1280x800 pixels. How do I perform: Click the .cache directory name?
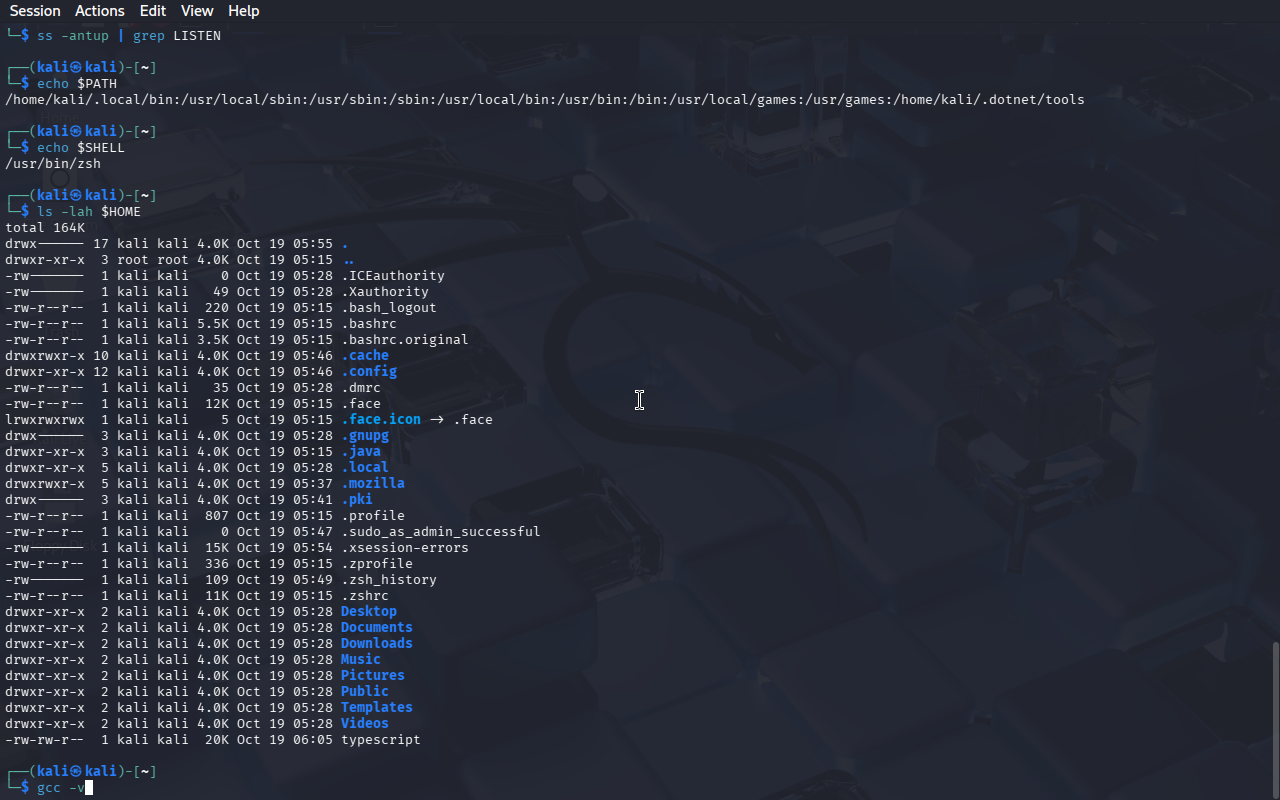[x=364, y=355]
